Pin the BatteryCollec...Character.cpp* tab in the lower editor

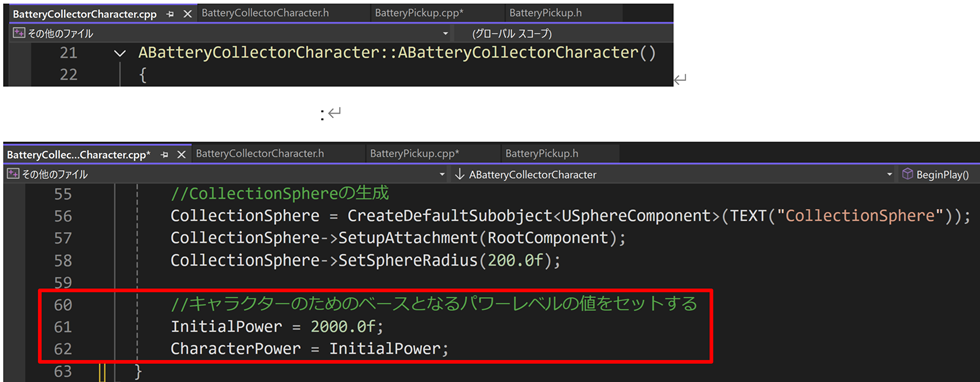coord(165,154)
